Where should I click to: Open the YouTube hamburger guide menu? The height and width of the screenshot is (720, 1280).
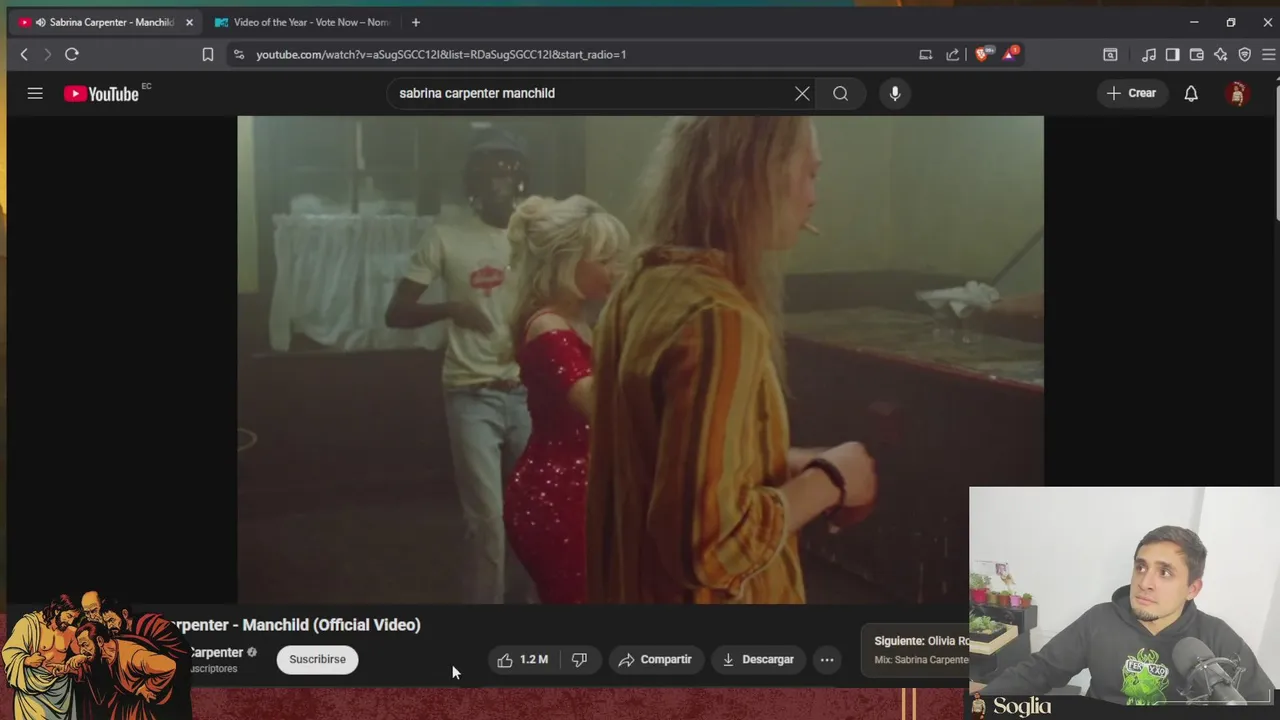point(35,93)
